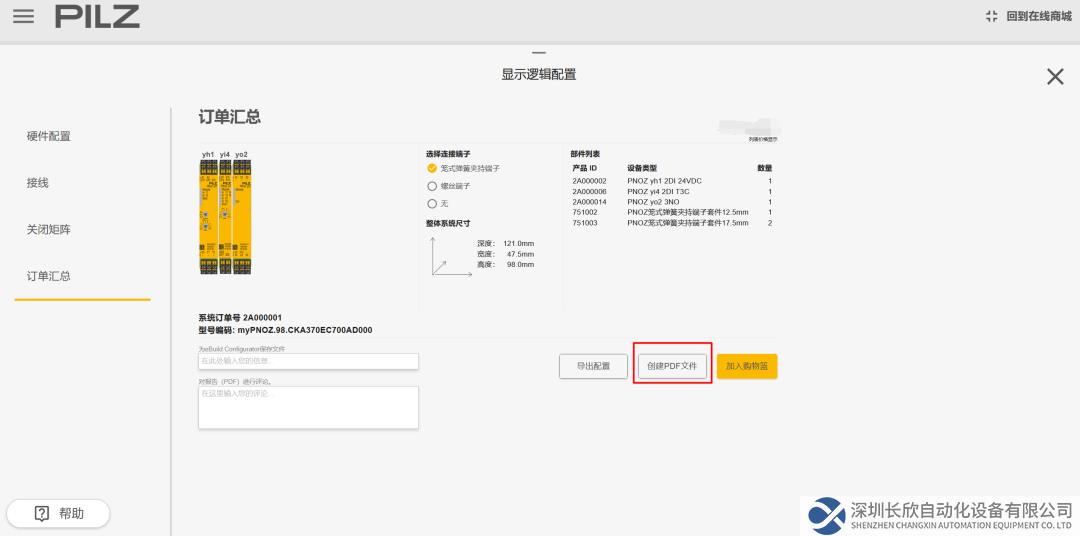This screenshot has width=1080, height=536.
Task: Click the yh1 module image
Action: pyautogui.click(x=208, y=216)
